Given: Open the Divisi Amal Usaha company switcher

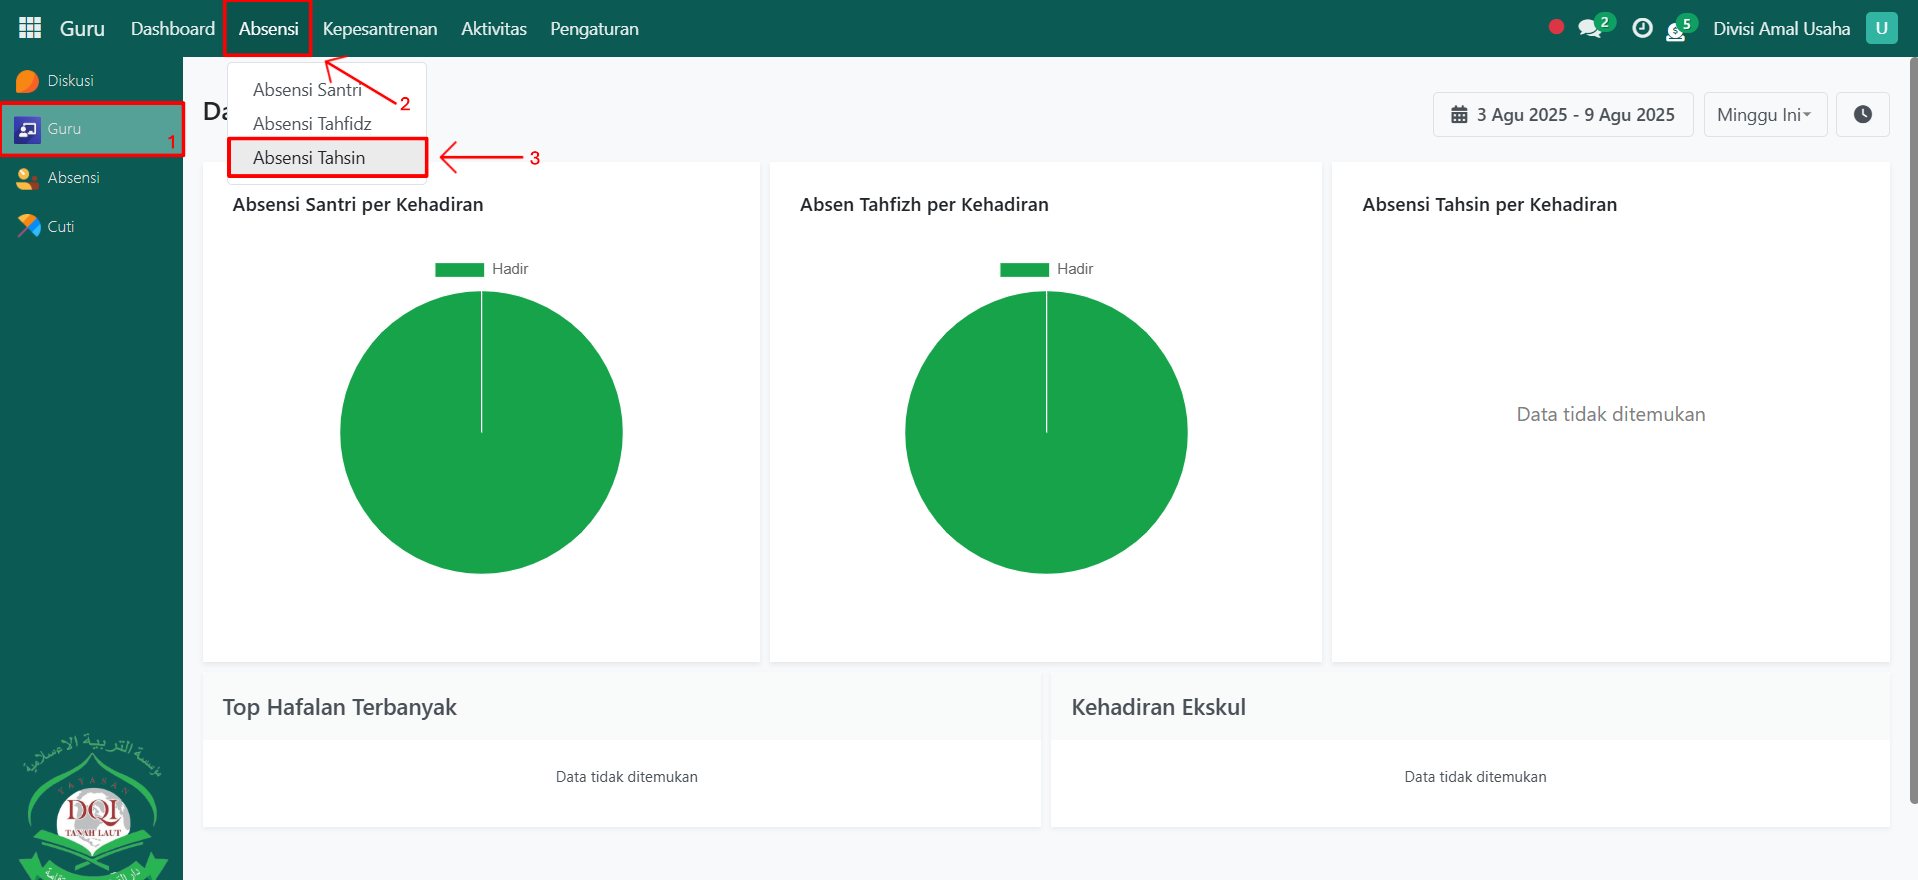Looking at the screenshot, I should 1781,28.
